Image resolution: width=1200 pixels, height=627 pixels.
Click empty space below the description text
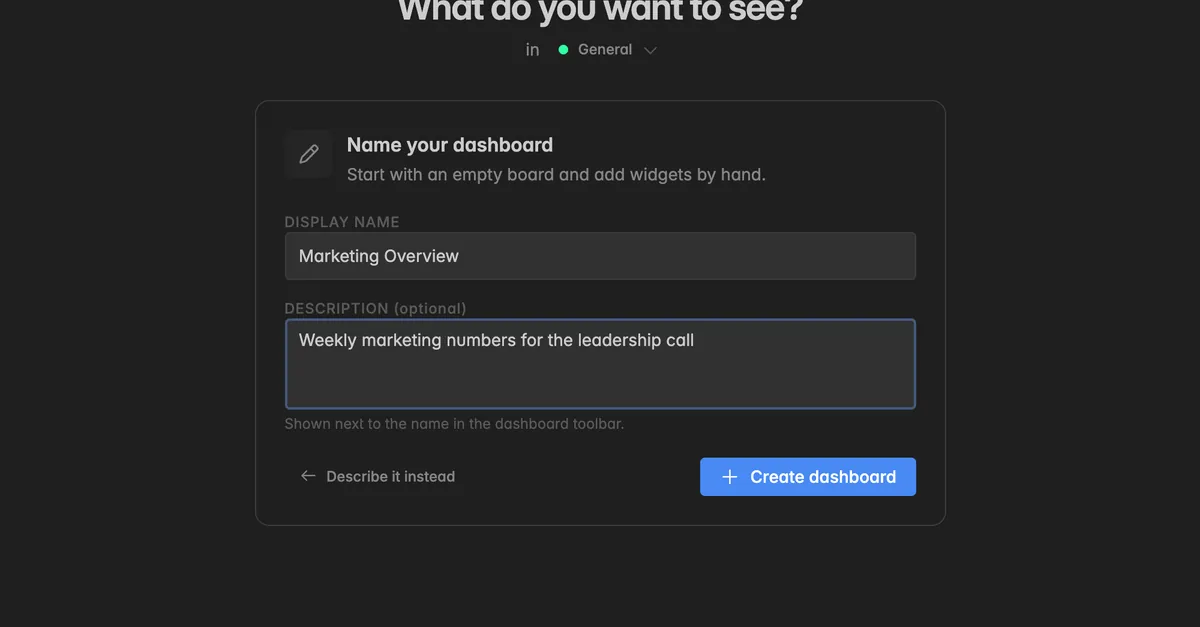600,382
